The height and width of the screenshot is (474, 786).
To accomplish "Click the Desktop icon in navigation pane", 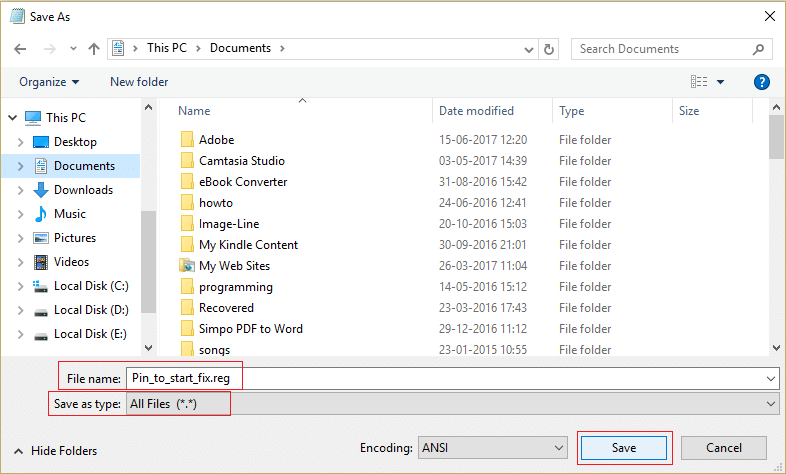I will [x=41, y=142].
